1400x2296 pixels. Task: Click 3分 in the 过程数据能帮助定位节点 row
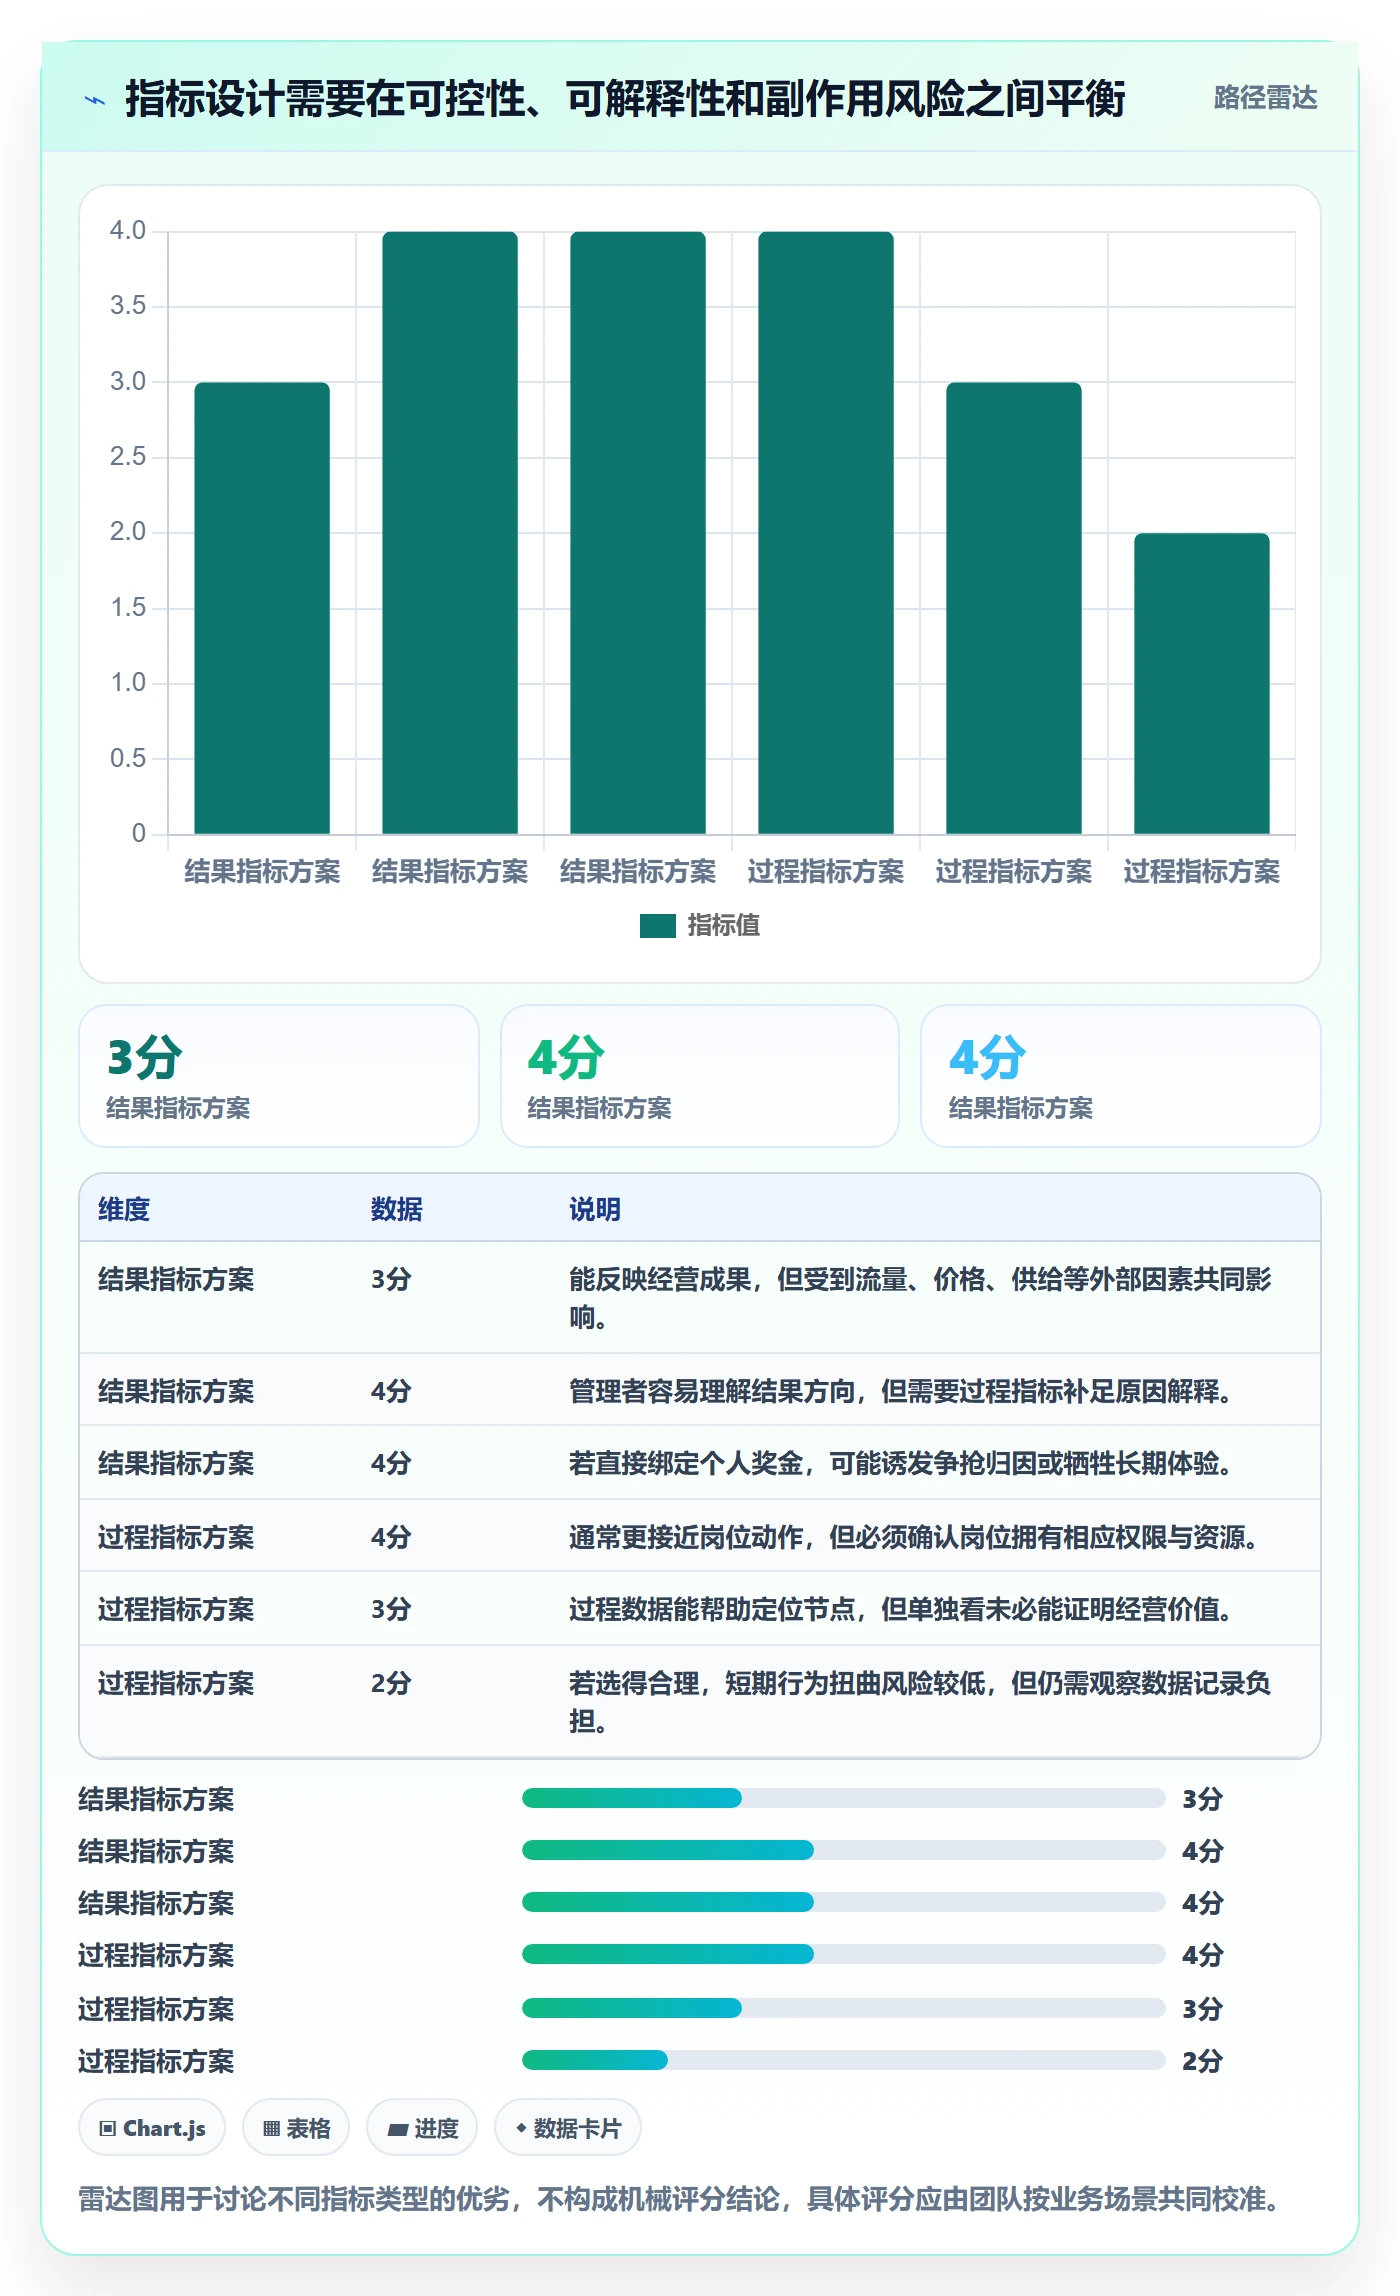(x=391, y=1609)
